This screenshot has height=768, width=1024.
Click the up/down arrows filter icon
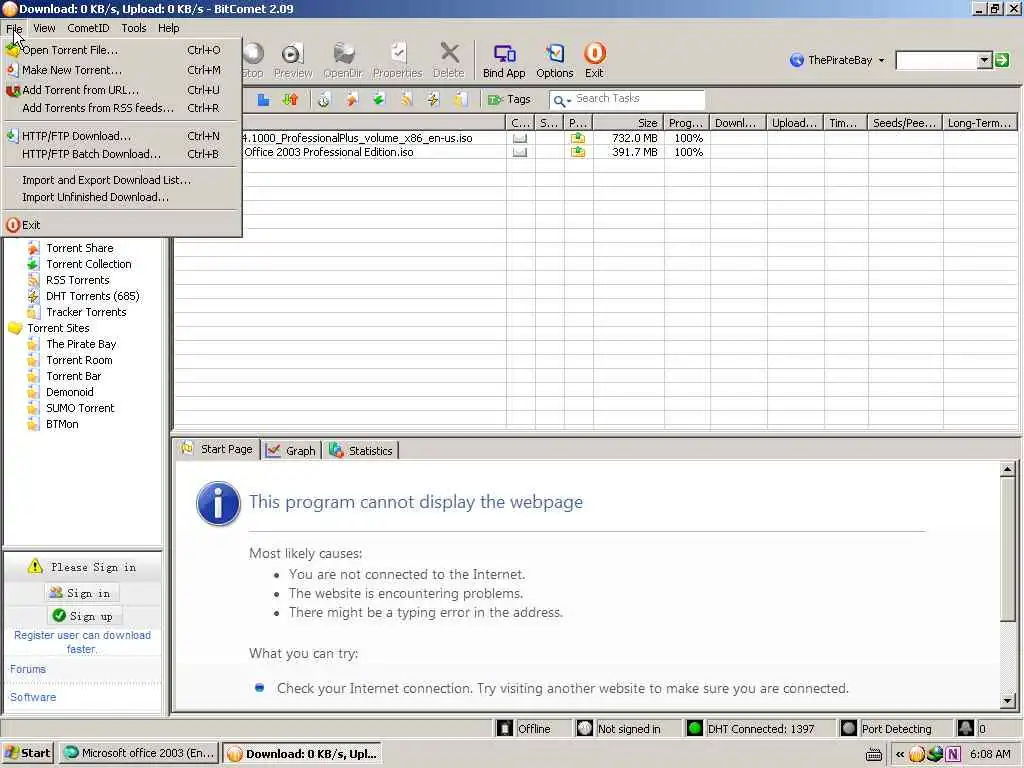(x=290, y=99)
